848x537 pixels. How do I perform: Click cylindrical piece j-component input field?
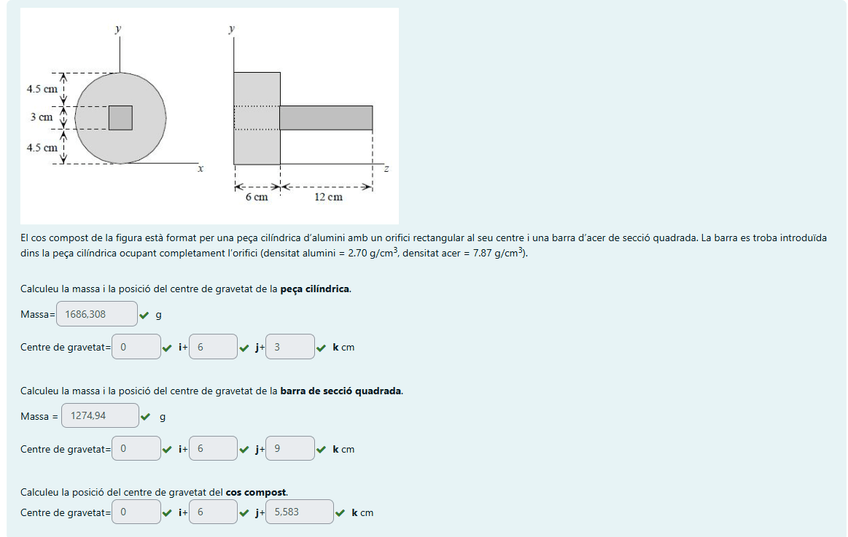tap(212, 348)
